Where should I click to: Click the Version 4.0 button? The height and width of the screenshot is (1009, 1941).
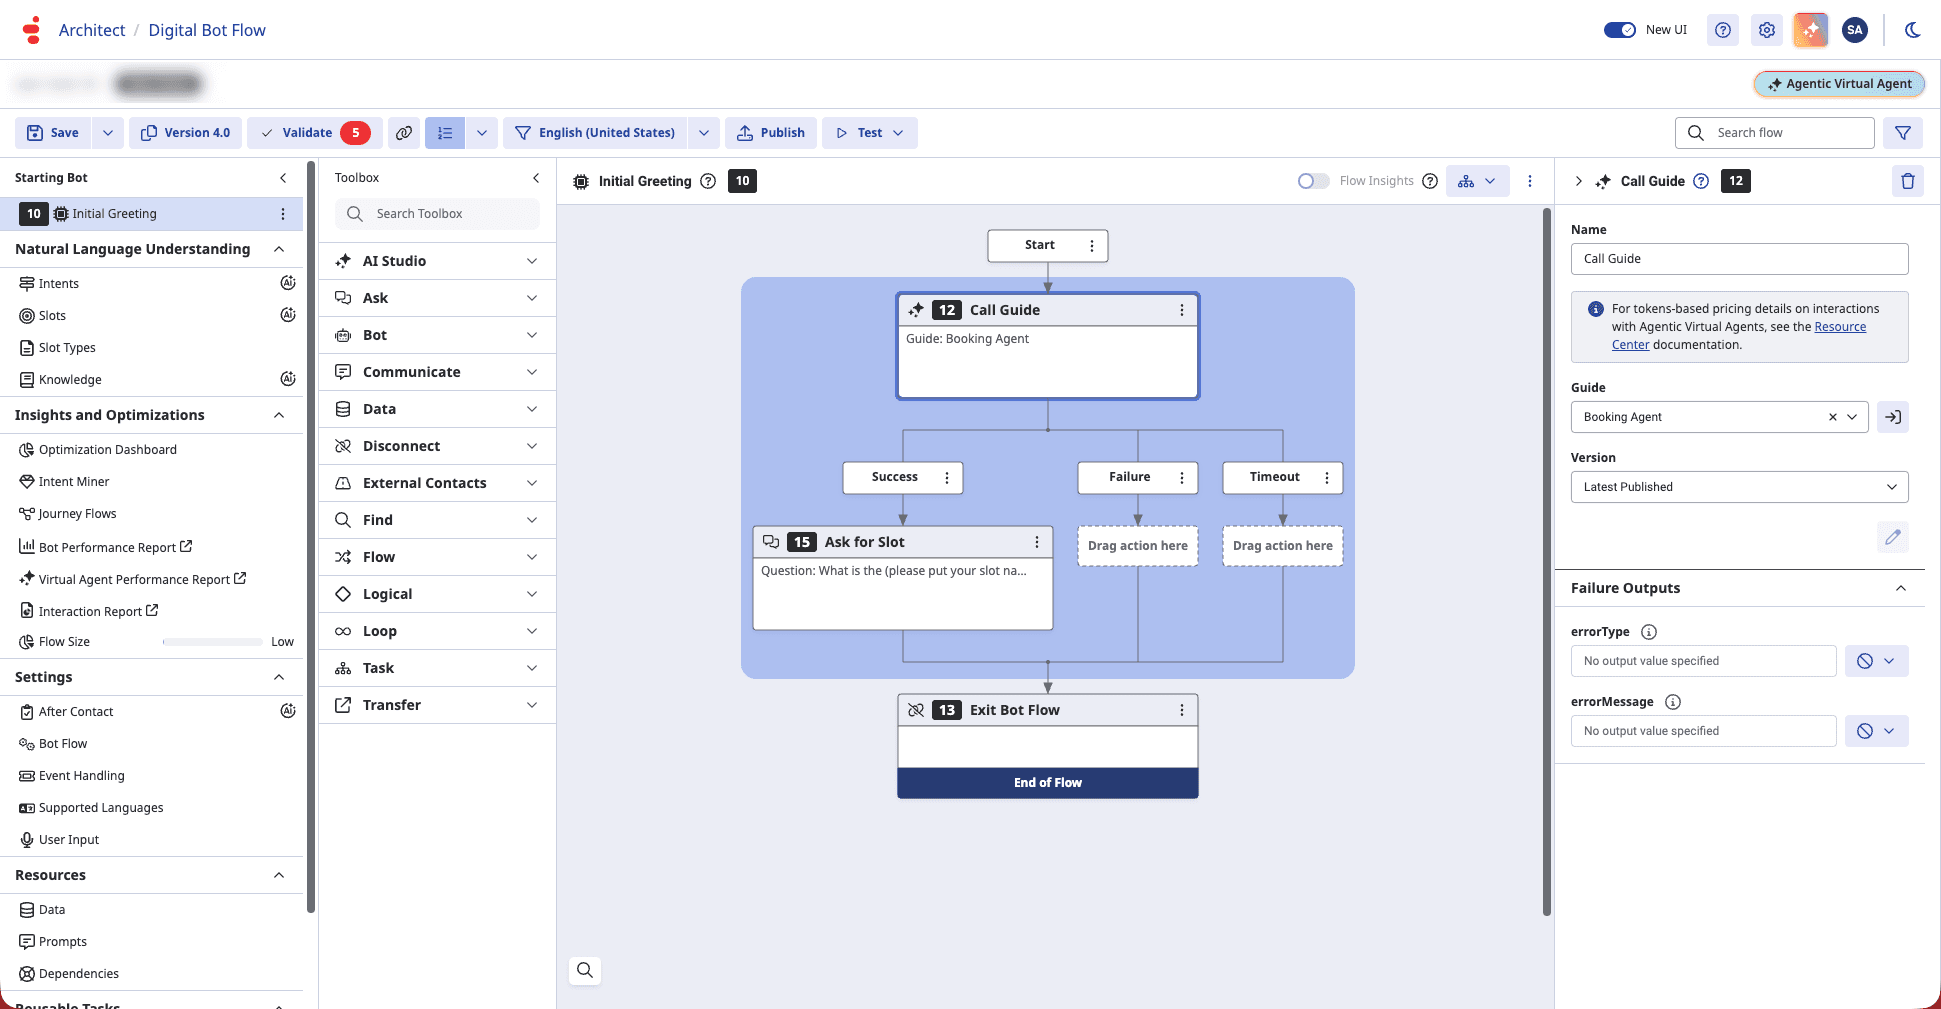[185, 133]
